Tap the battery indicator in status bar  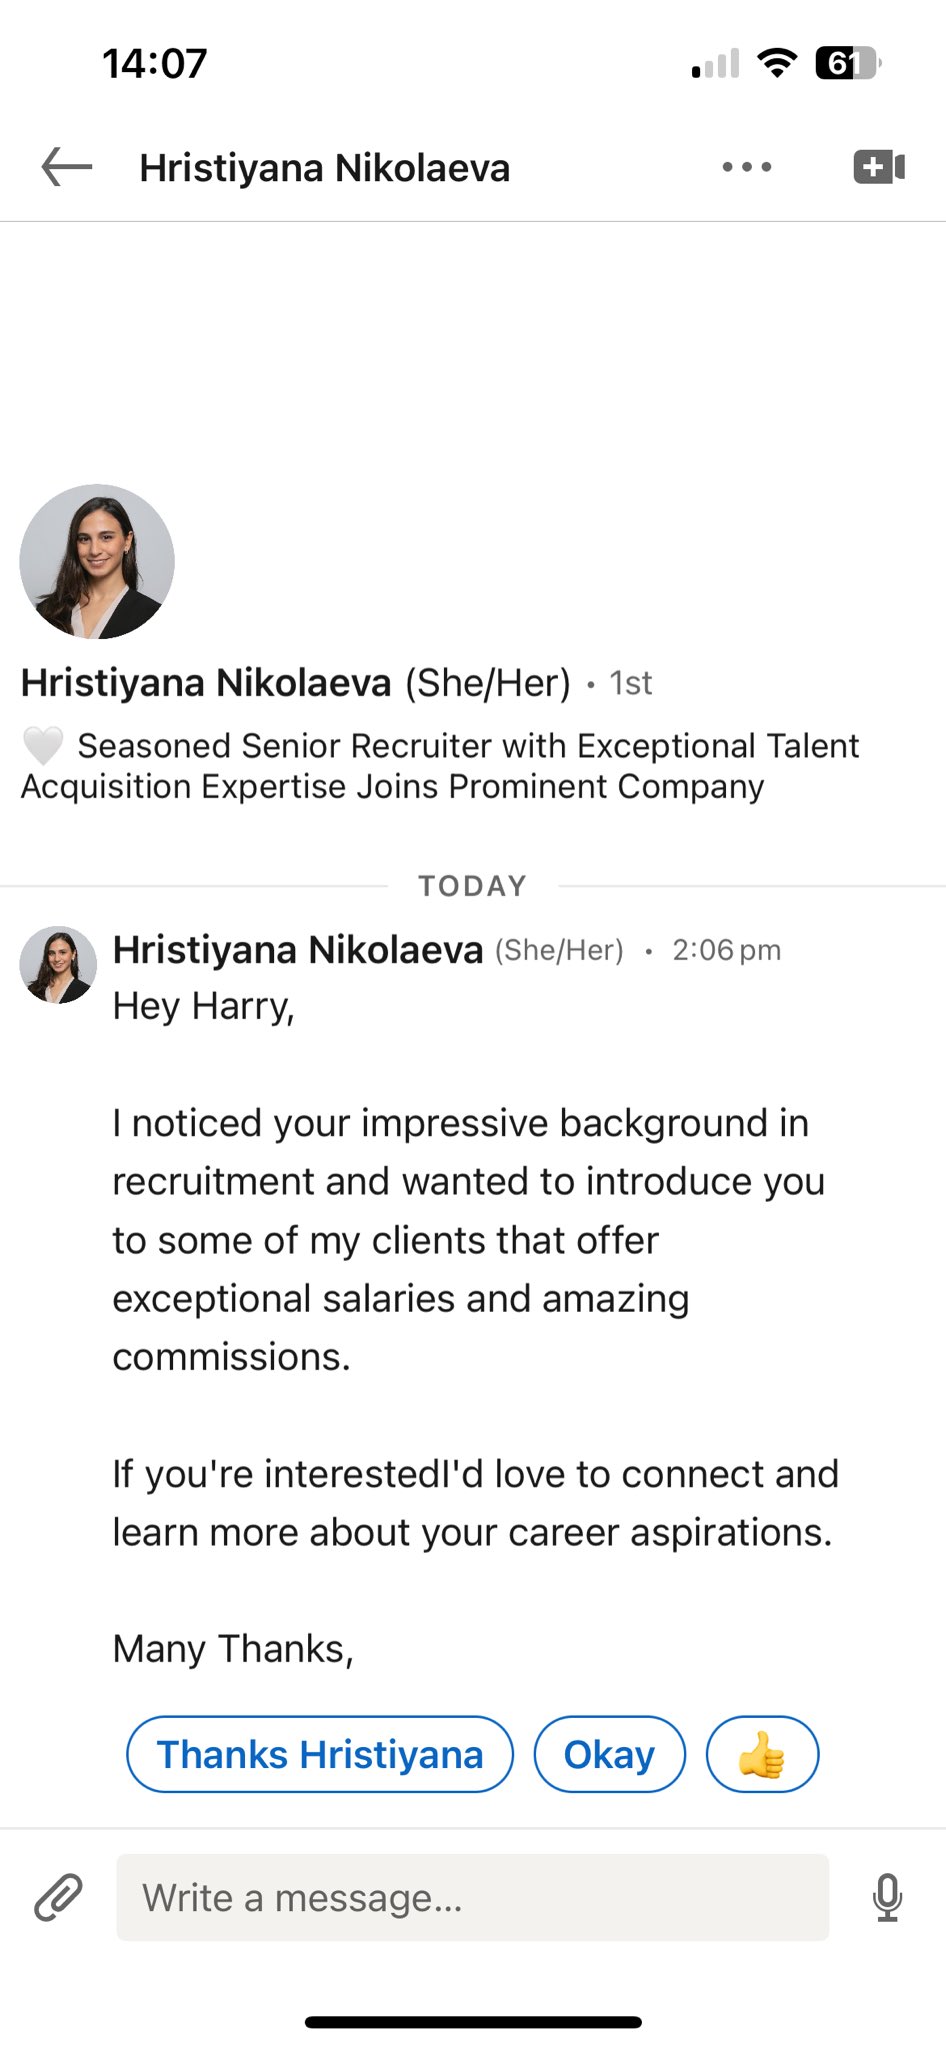tap(847, 63)
